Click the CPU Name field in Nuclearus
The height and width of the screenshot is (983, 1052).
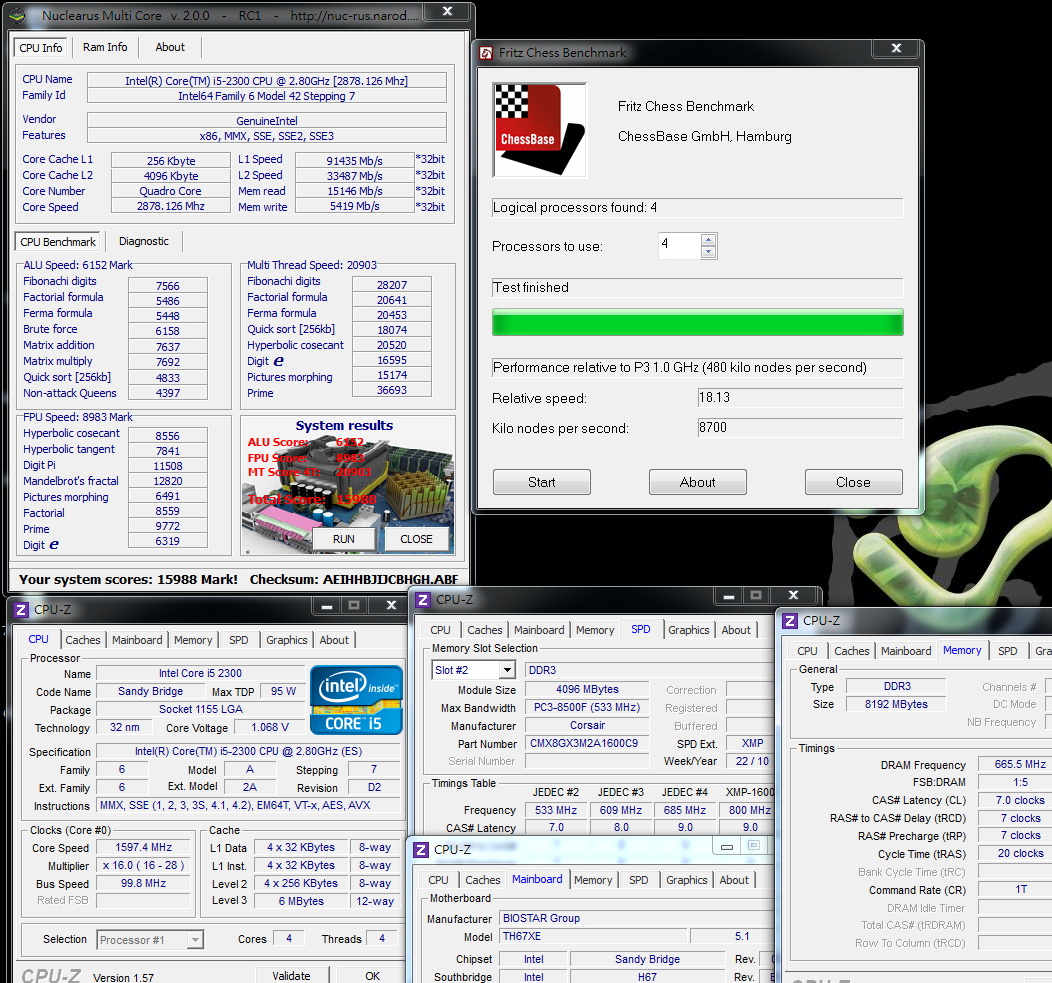tap(266, 81)
